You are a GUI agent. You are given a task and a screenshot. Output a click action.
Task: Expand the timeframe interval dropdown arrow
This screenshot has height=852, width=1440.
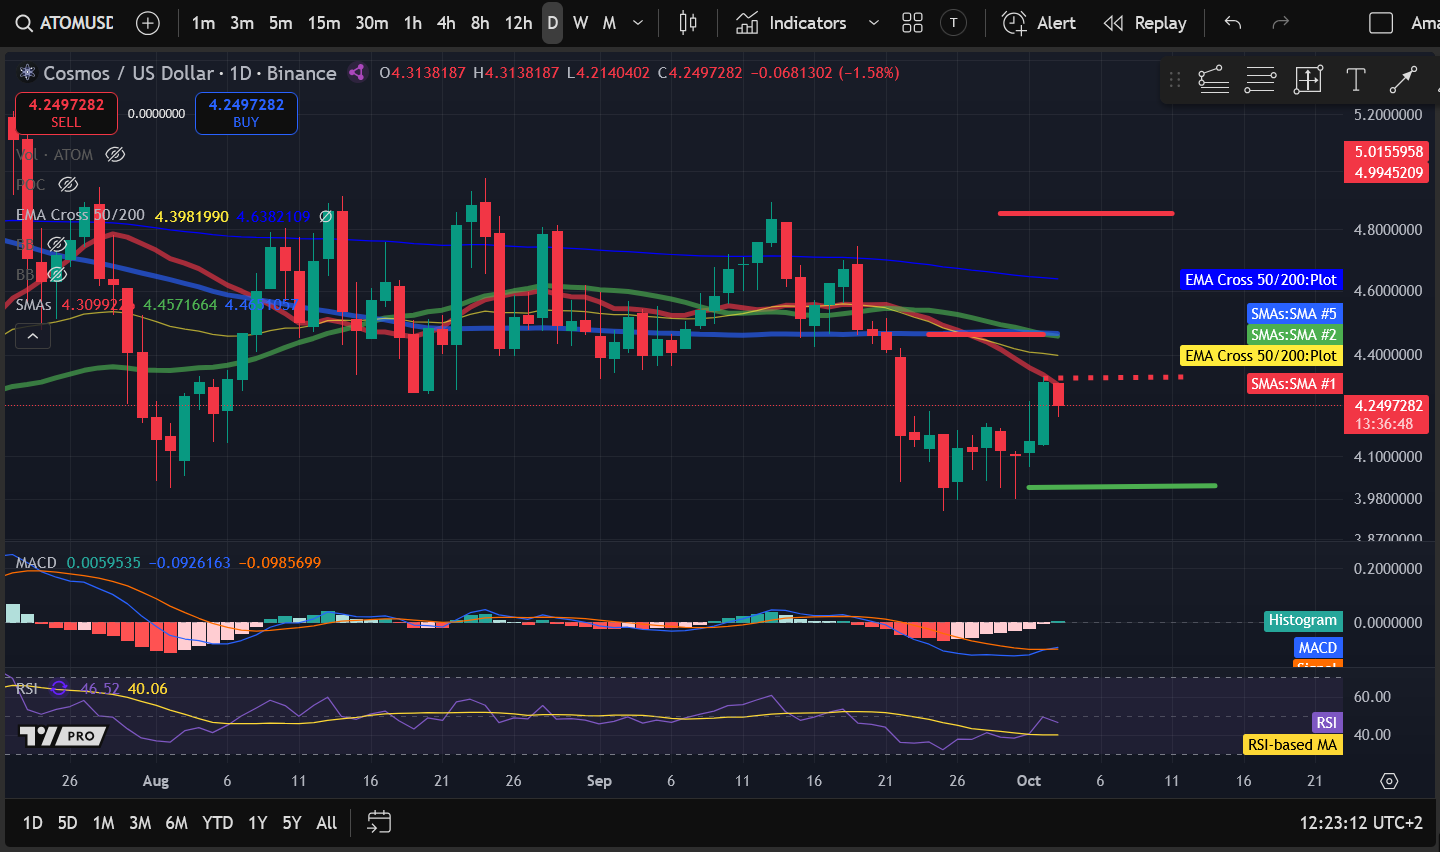pos(638,23)
